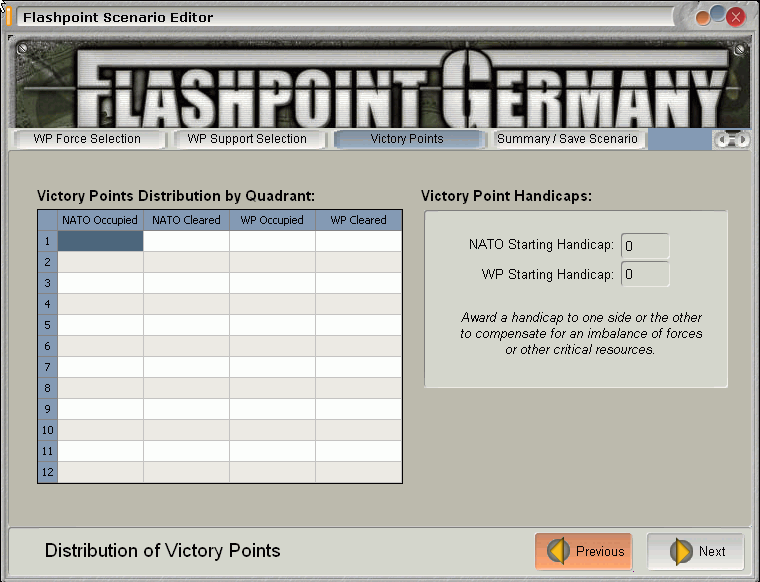The width and height of the screenshot is (760, 582).
Task: Select WP Cleared cell in row 3
Action: [359, 283]
